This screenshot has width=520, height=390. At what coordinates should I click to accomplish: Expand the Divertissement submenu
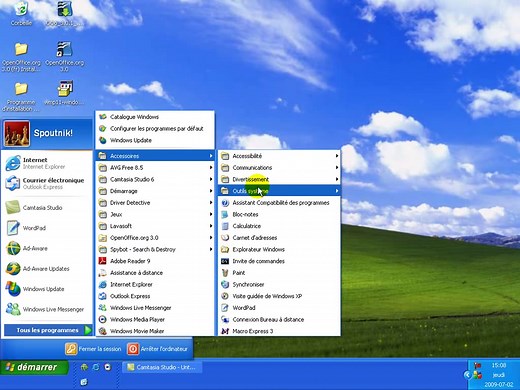[x=279, y=179]
